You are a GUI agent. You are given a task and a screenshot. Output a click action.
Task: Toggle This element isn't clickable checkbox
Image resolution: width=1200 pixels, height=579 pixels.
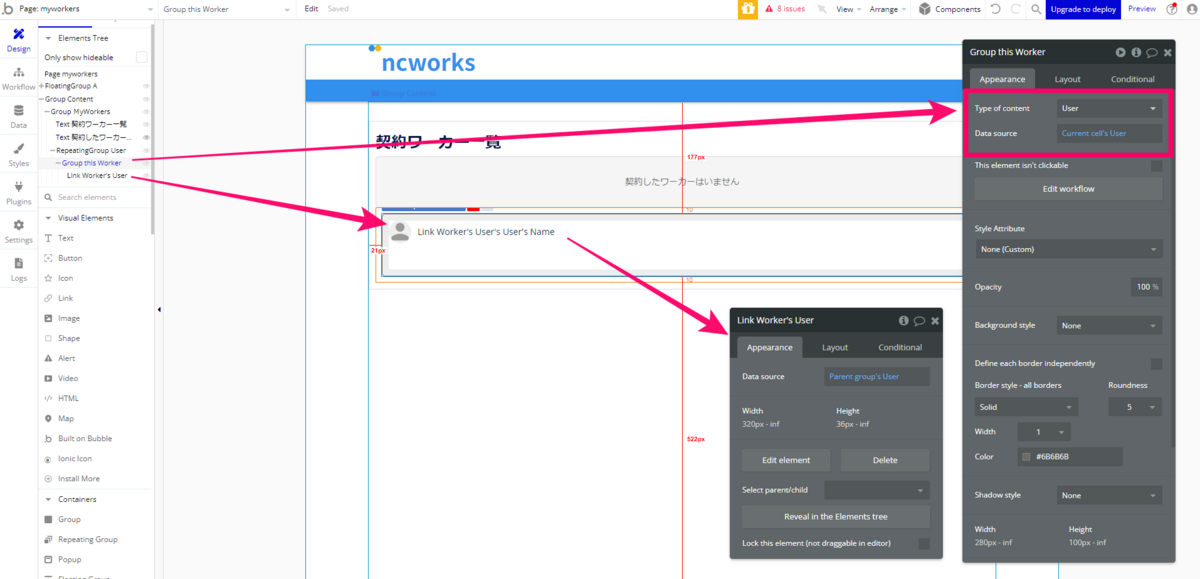(x=1156, y=165)
